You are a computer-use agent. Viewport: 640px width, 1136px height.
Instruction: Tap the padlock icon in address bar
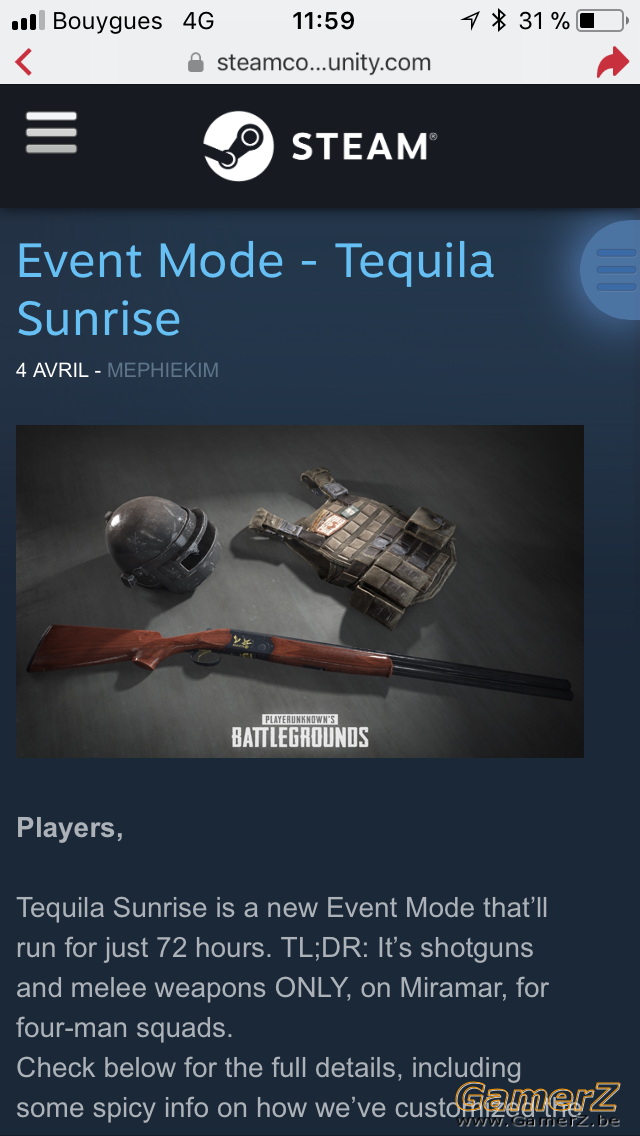tap(196, 62)
